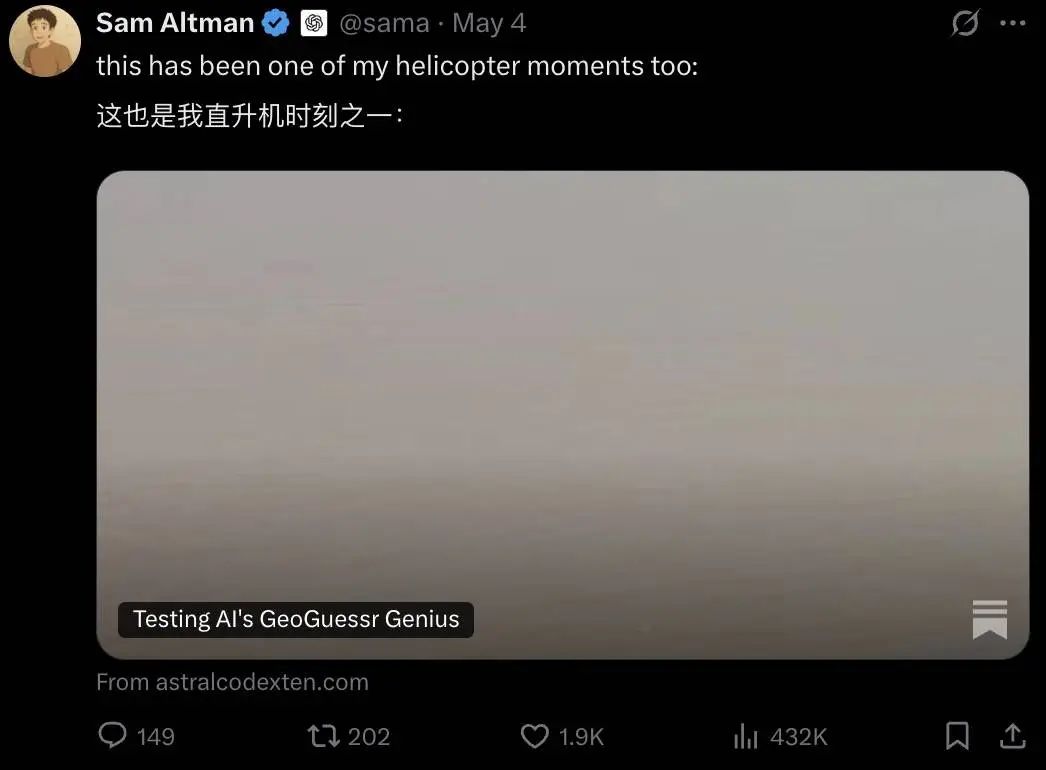Open Sam Altman display name

175,23
